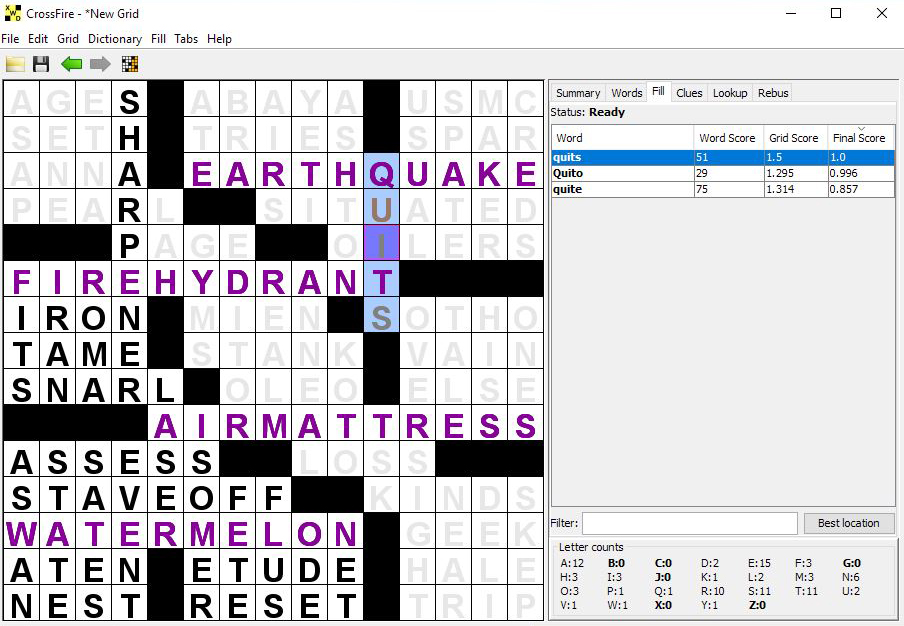Viewport: 904px width, 626px height.
Task: Select the Q cell in EARTHQUAKE
Action: 382,173
